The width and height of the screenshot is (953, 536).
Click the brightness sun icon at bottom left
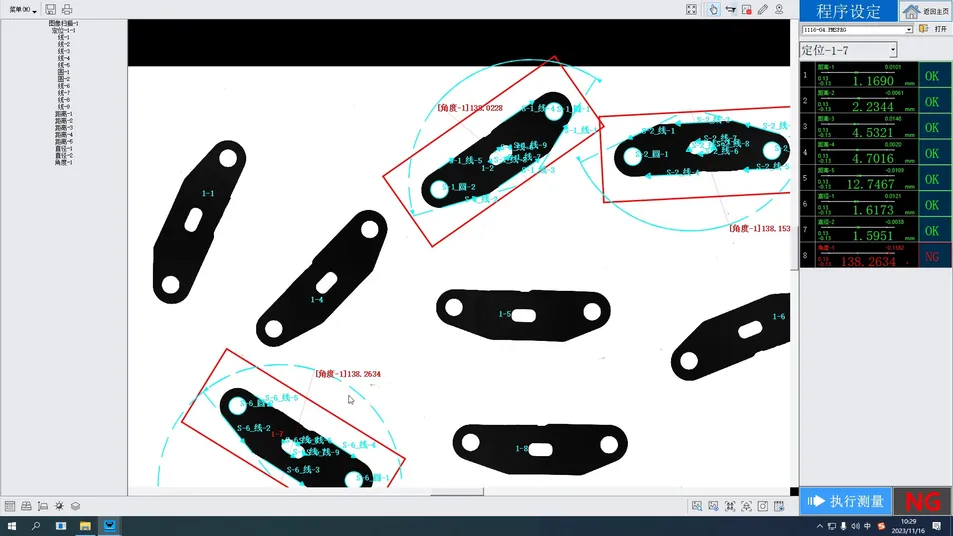[x=59, y=506]
